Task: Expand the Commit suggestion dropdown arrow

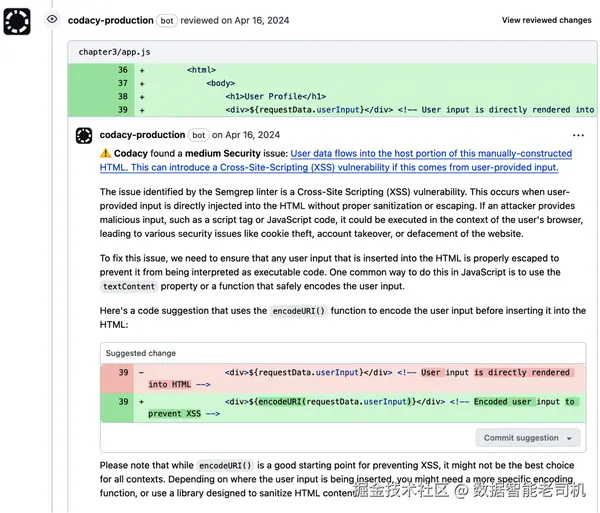Action: pyautogui.click(x=569, y=438)
